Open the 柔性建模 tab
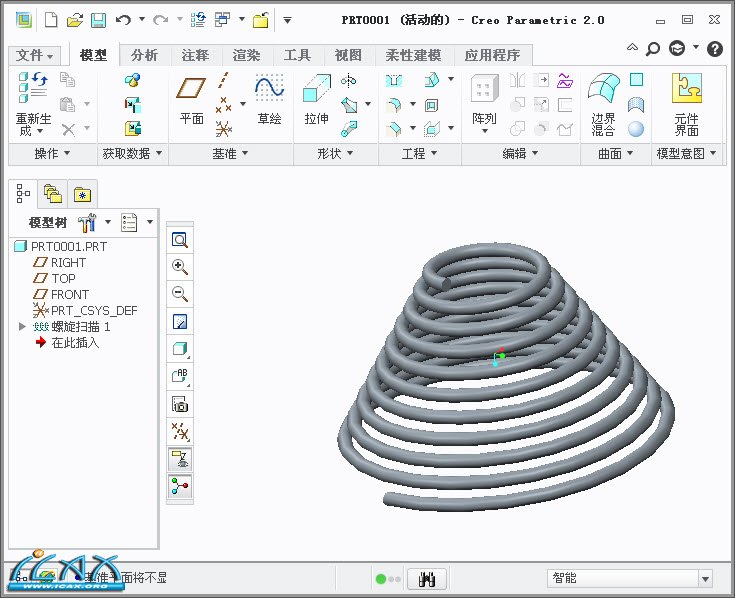Image resolution: width=735 pixels, height=598 pixels. coord(412,55)
